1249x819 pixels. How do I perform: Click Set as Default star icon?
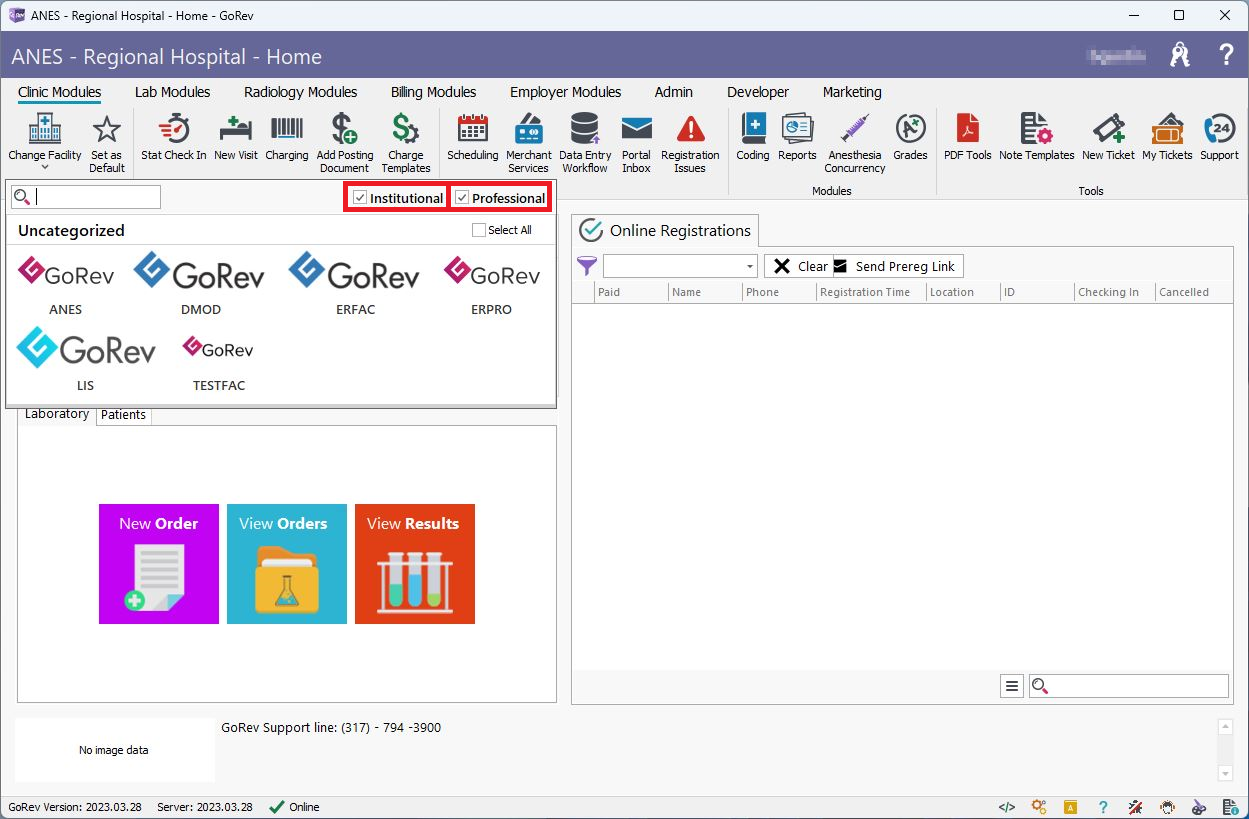click(x=106, y=131)
